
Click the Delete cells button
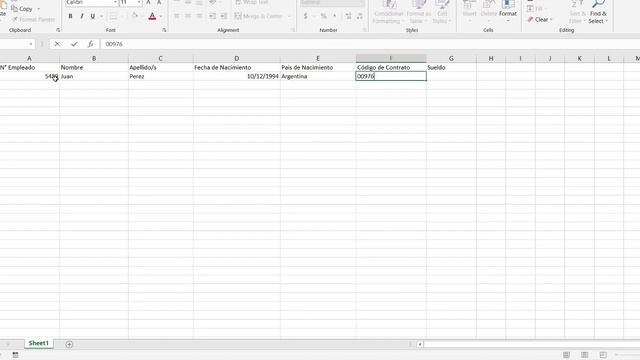pos(489,12)
